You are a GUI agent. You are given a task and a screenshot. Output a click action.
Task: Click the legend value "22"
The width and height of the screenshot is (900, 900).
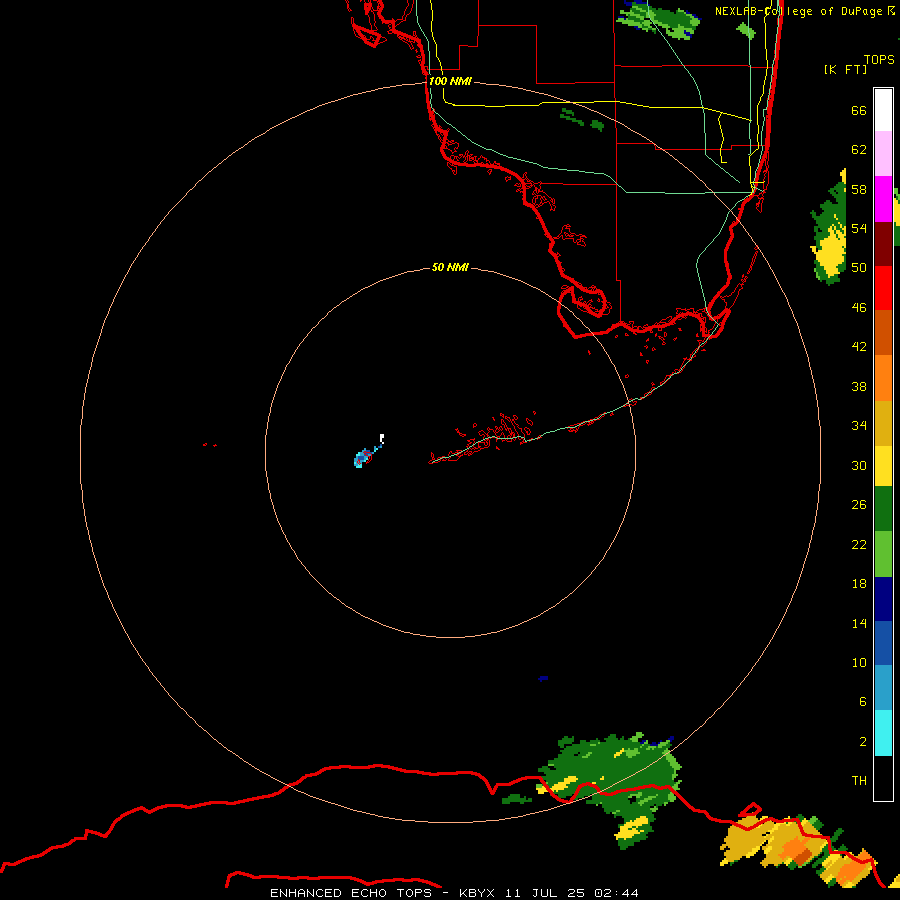click(x=859, y=544)
